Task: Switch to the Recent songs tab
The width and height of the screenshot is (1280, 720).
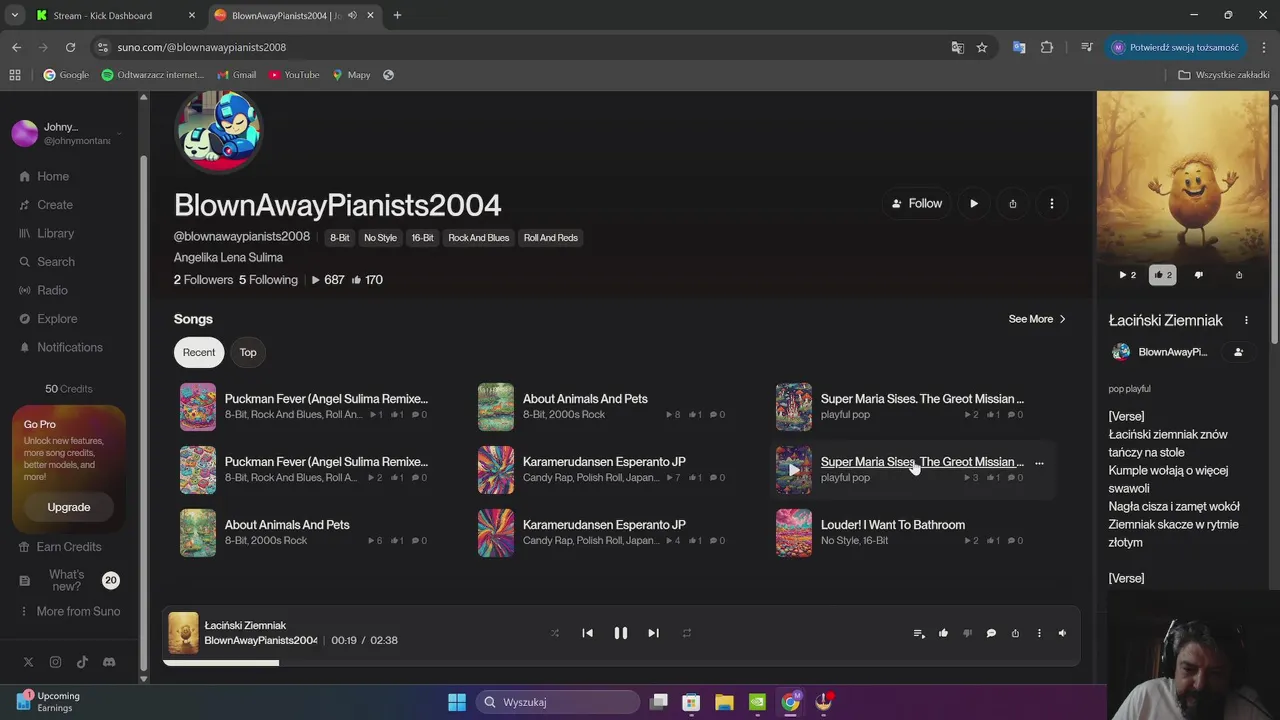Action: 199,352
